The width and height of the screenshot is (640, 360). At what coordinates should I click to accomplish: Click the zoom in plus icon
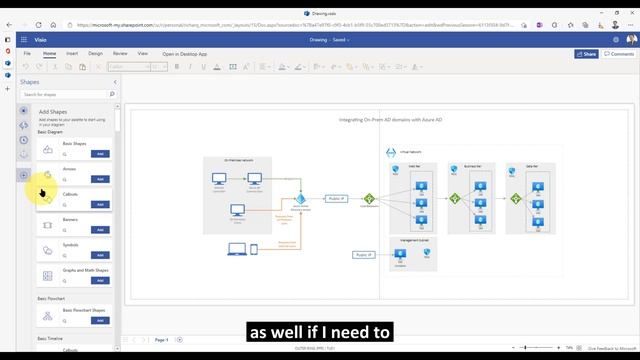point(558,348)
